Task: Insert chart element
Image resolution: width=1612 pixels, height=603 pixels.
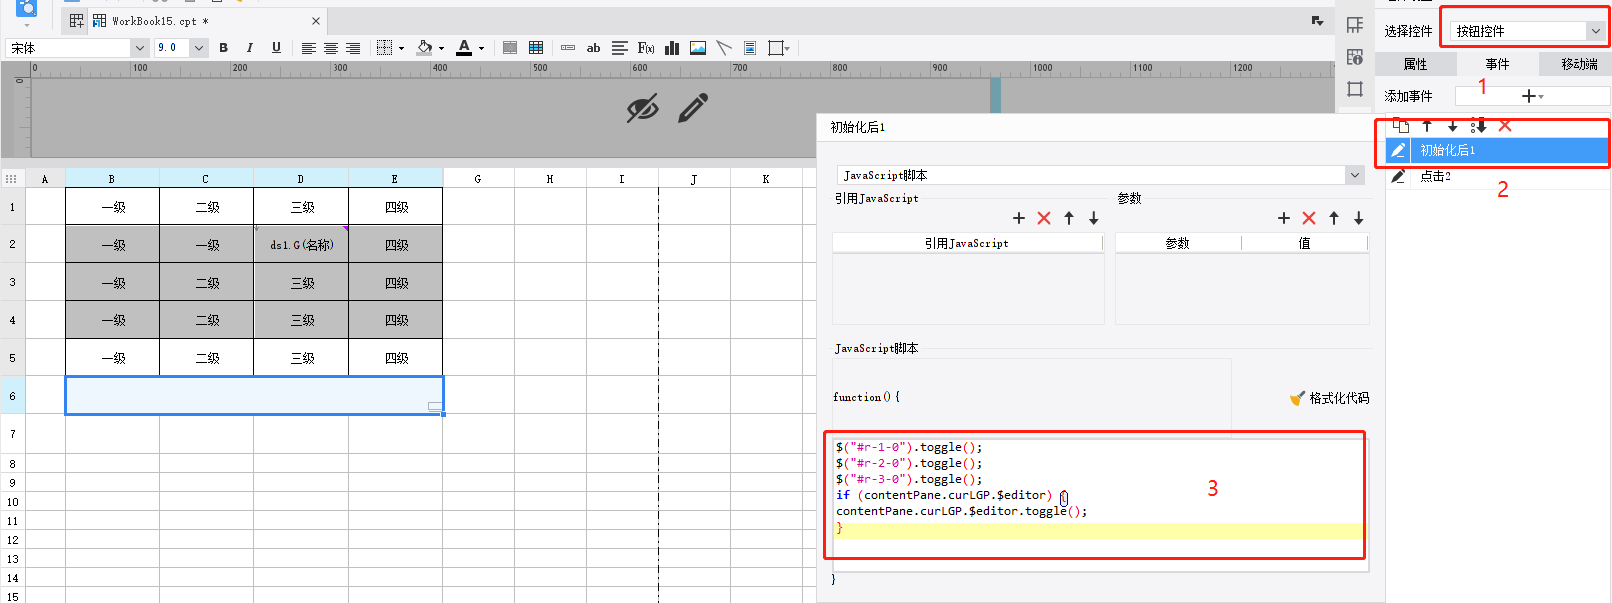Action: pos(672,47)
